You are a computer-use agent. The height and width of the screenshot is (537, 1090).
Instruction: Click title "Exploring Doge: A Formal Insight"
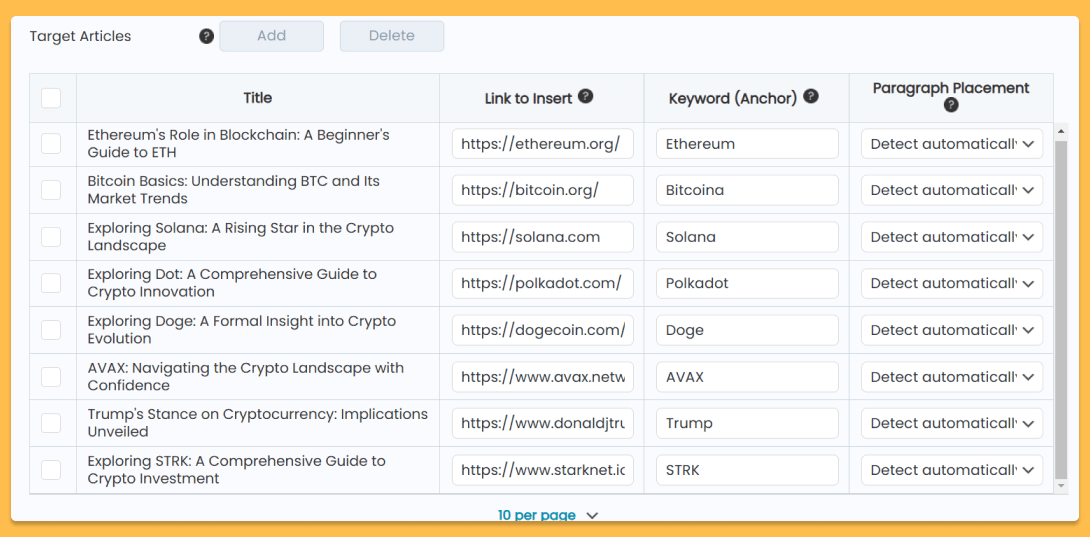pos(241,330)
